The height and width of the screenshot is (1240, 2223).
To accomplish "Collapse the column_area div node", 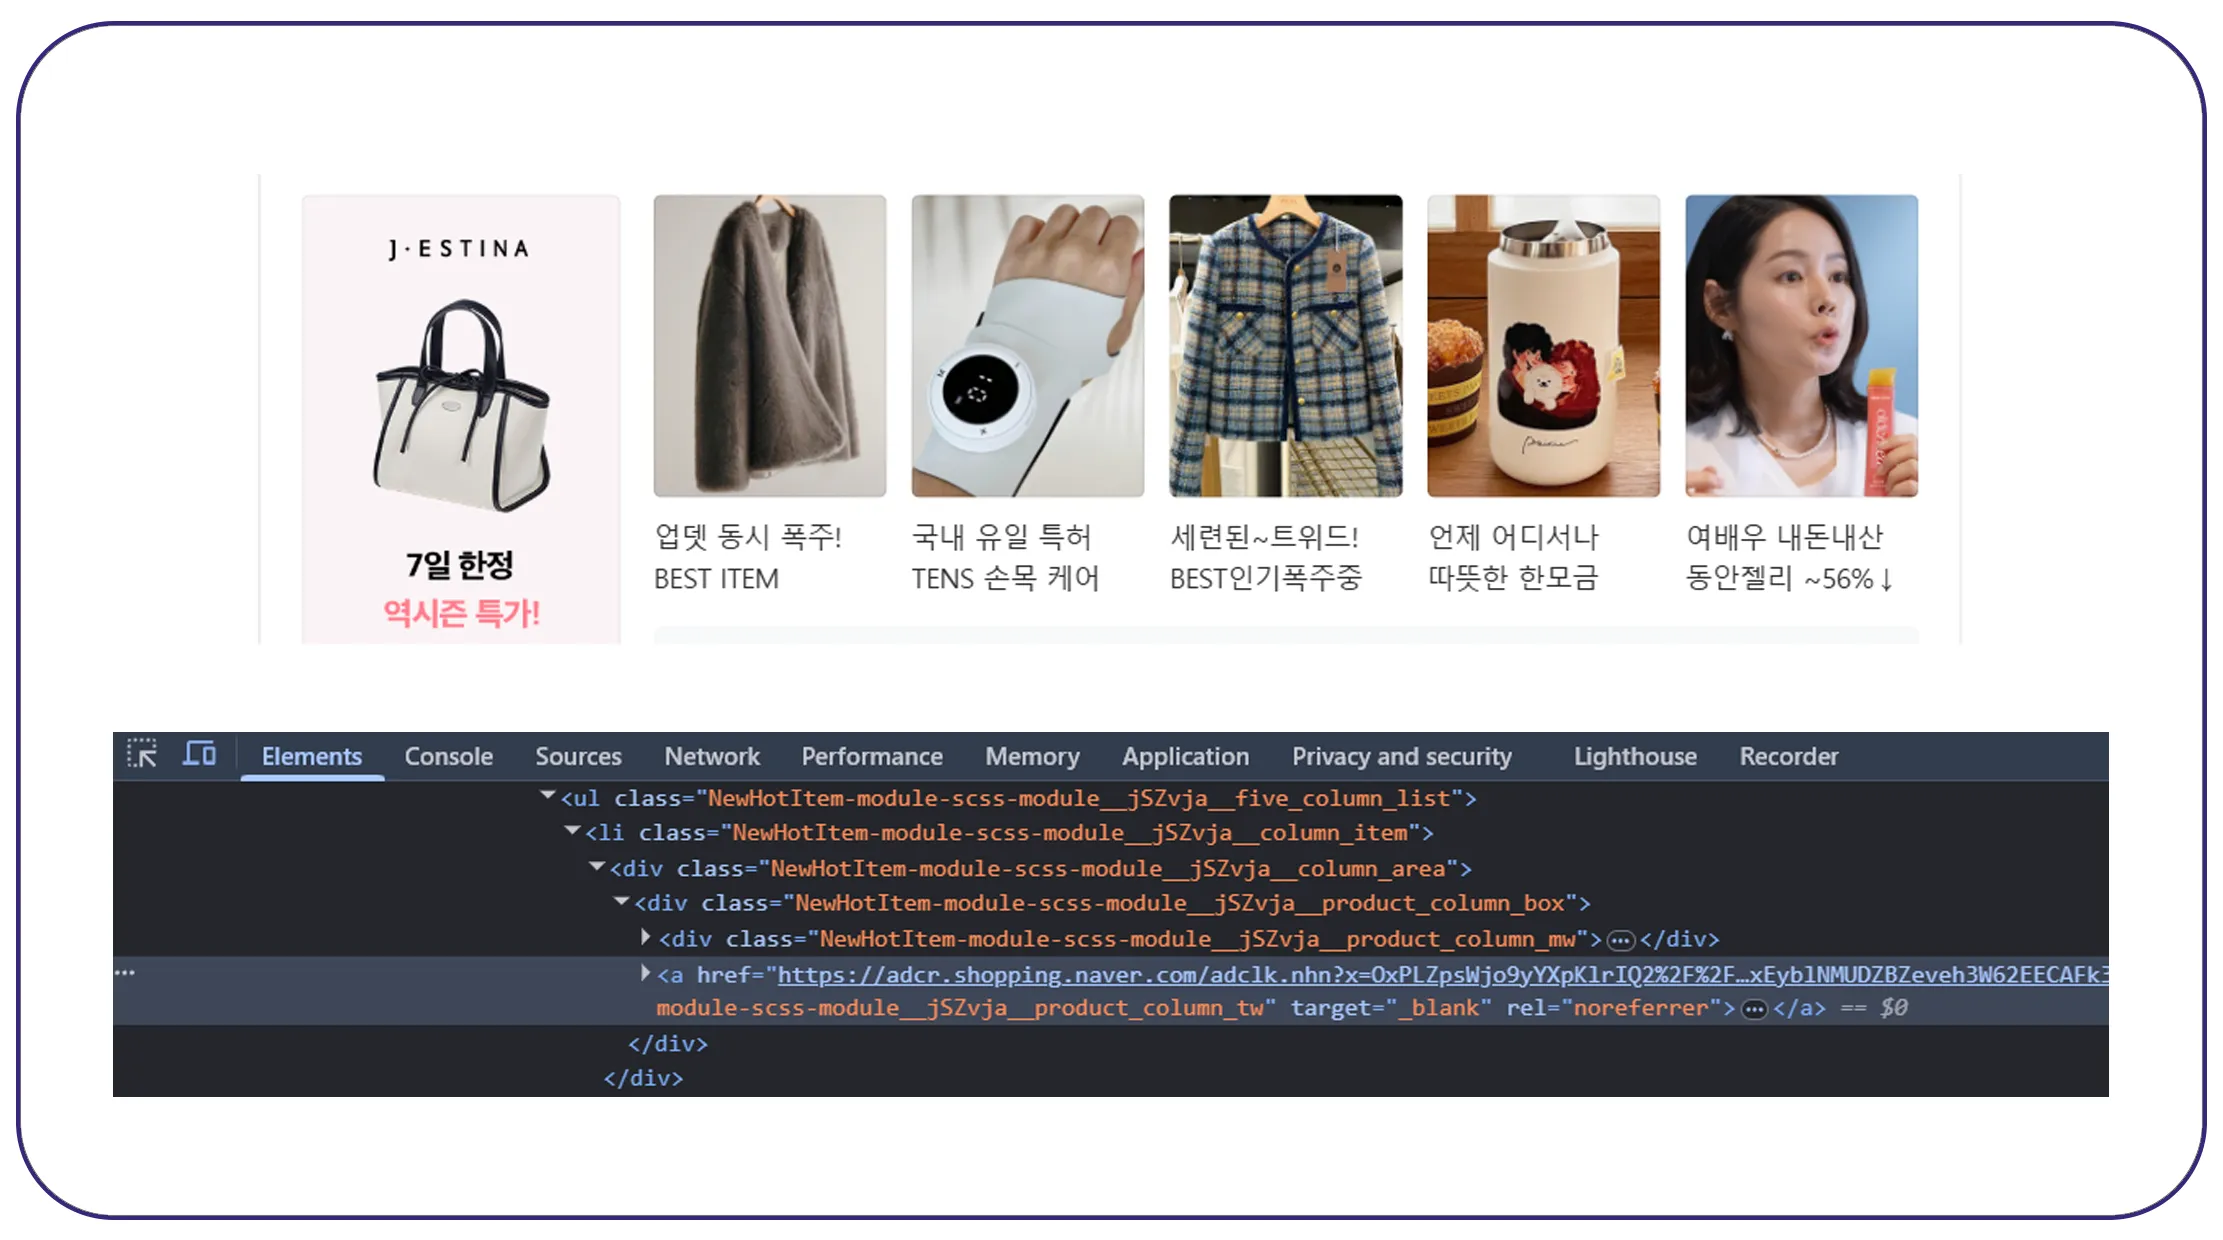I will click(597, 866).
